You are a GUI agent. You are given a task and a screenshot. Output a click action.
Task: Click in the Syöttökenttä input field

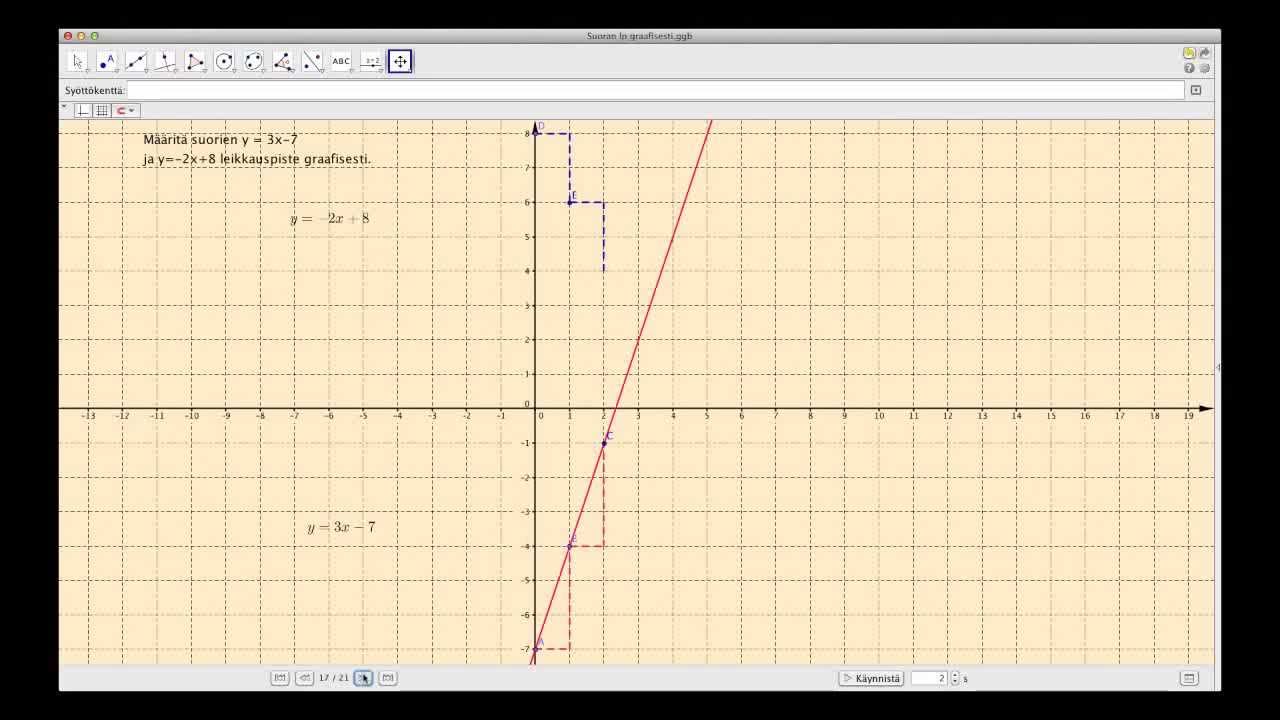tap(655, 90)
